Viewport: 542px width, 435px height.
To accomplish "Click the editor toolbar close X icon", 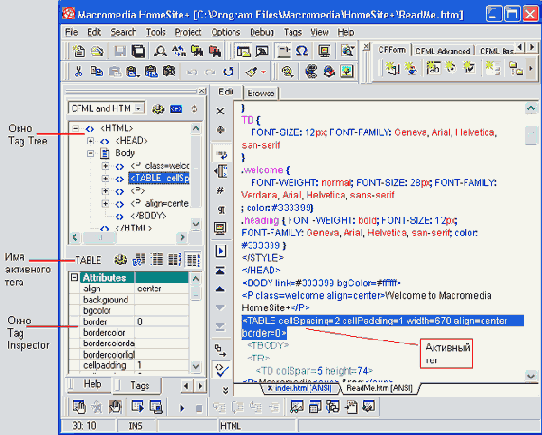I will coord(220,111).
